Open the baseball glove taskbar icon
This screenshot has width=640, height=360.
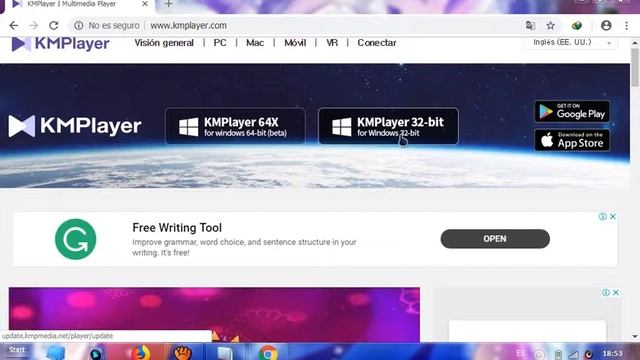pyautogui.click(x=183, y=352)
